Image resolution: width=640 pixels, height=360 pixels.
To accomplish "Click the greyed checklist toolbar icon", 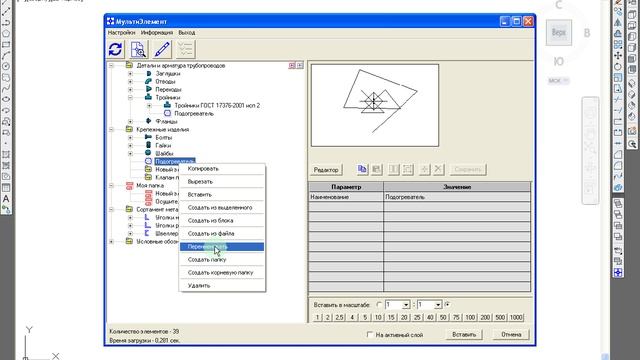I will (185, 49).
